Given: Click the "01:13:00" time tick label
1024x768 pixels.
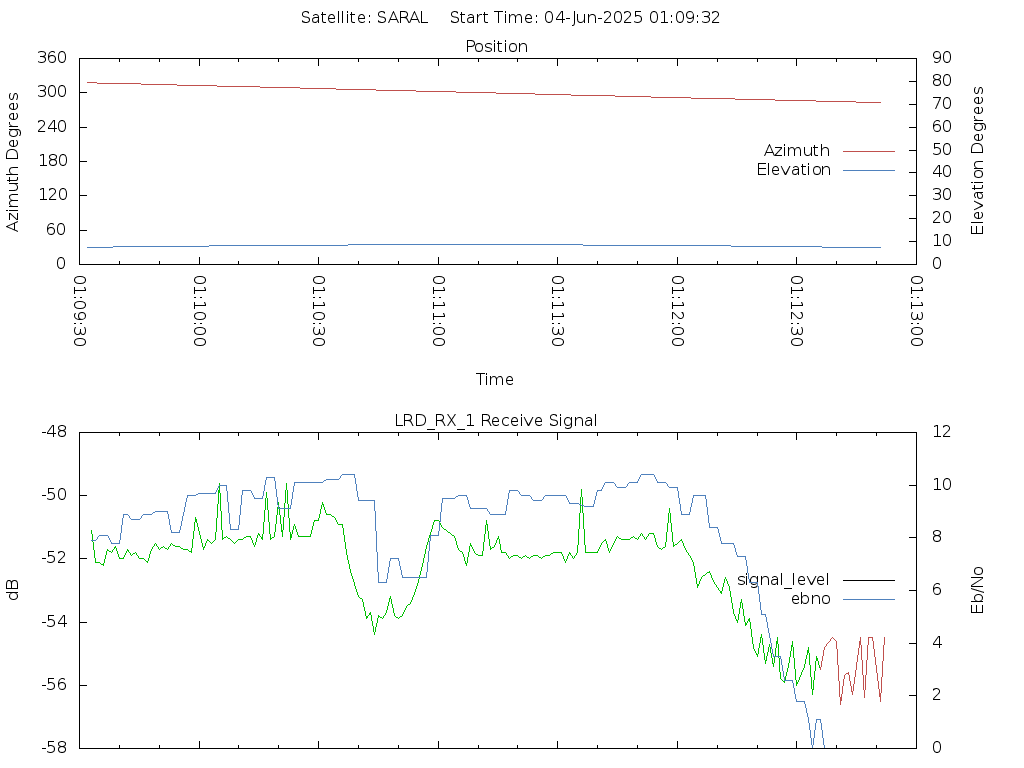Looking at the screenshot, I should coord(916,311).
